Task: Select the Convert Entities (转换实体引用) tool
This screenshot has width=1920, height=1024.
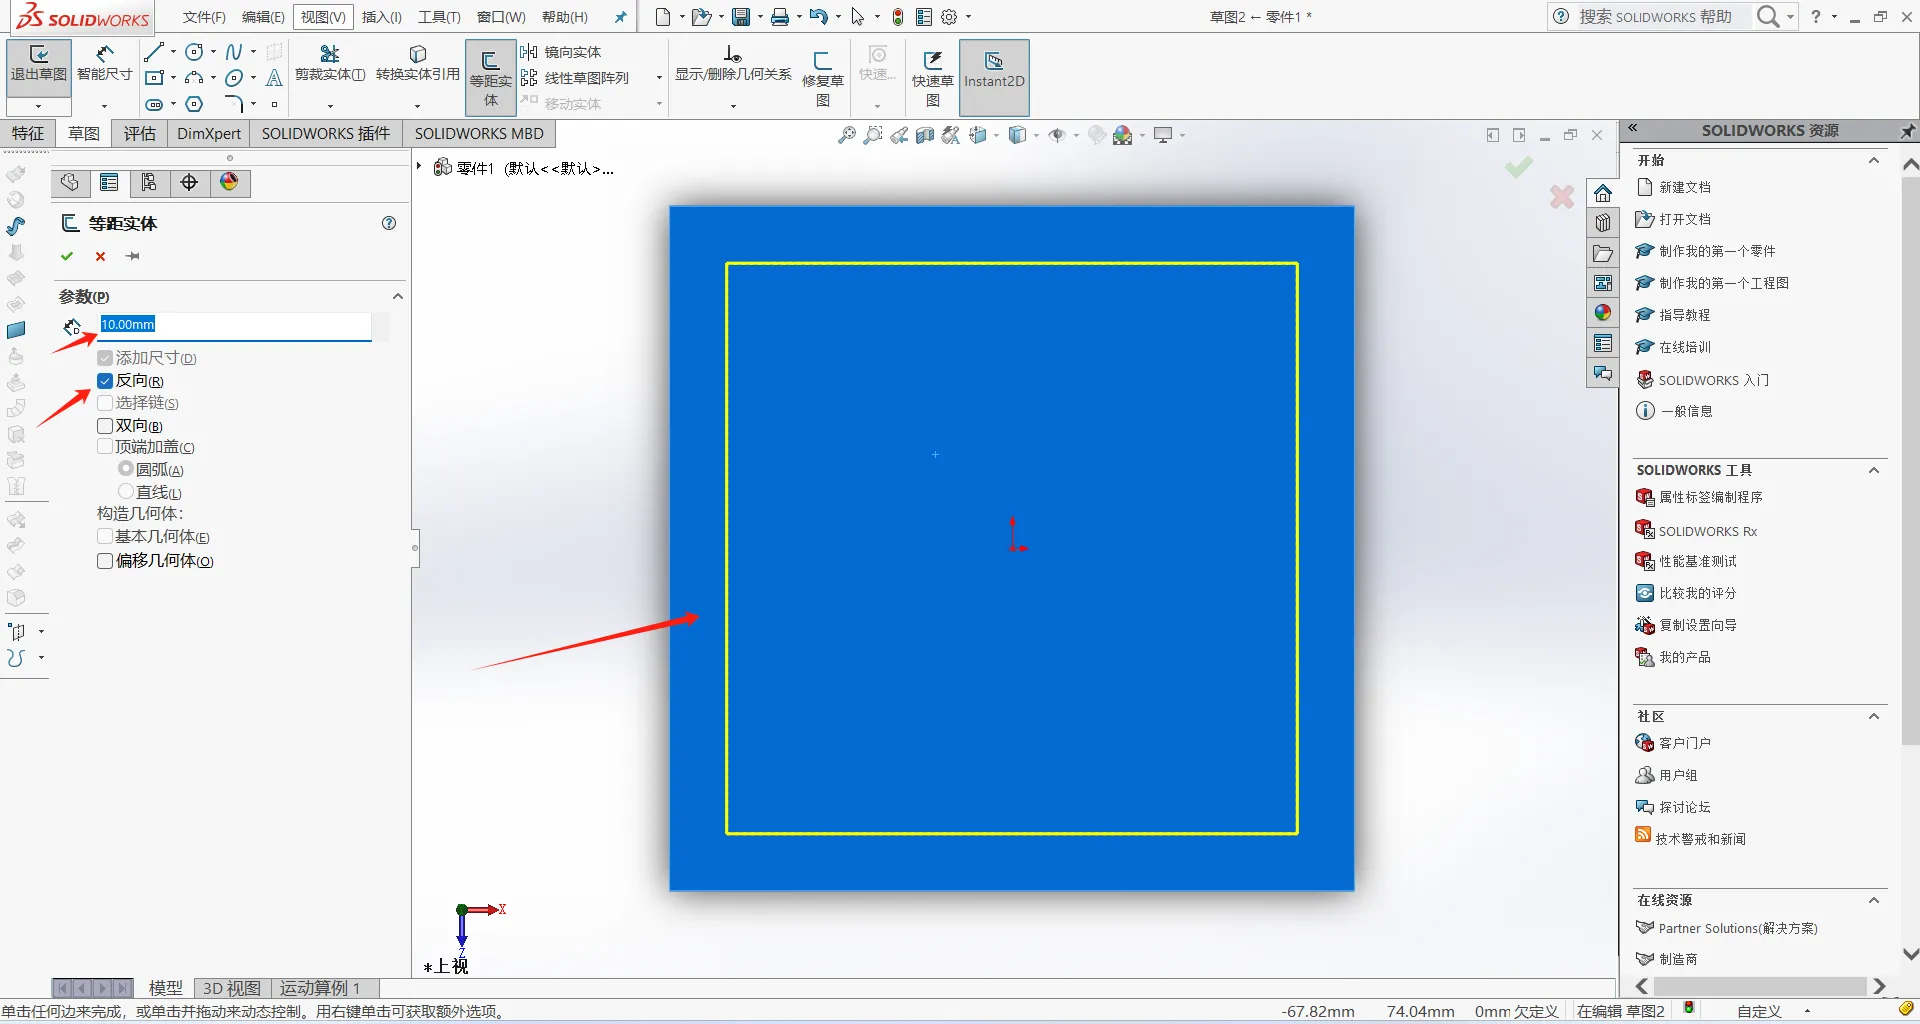Action: click(418, 64)
